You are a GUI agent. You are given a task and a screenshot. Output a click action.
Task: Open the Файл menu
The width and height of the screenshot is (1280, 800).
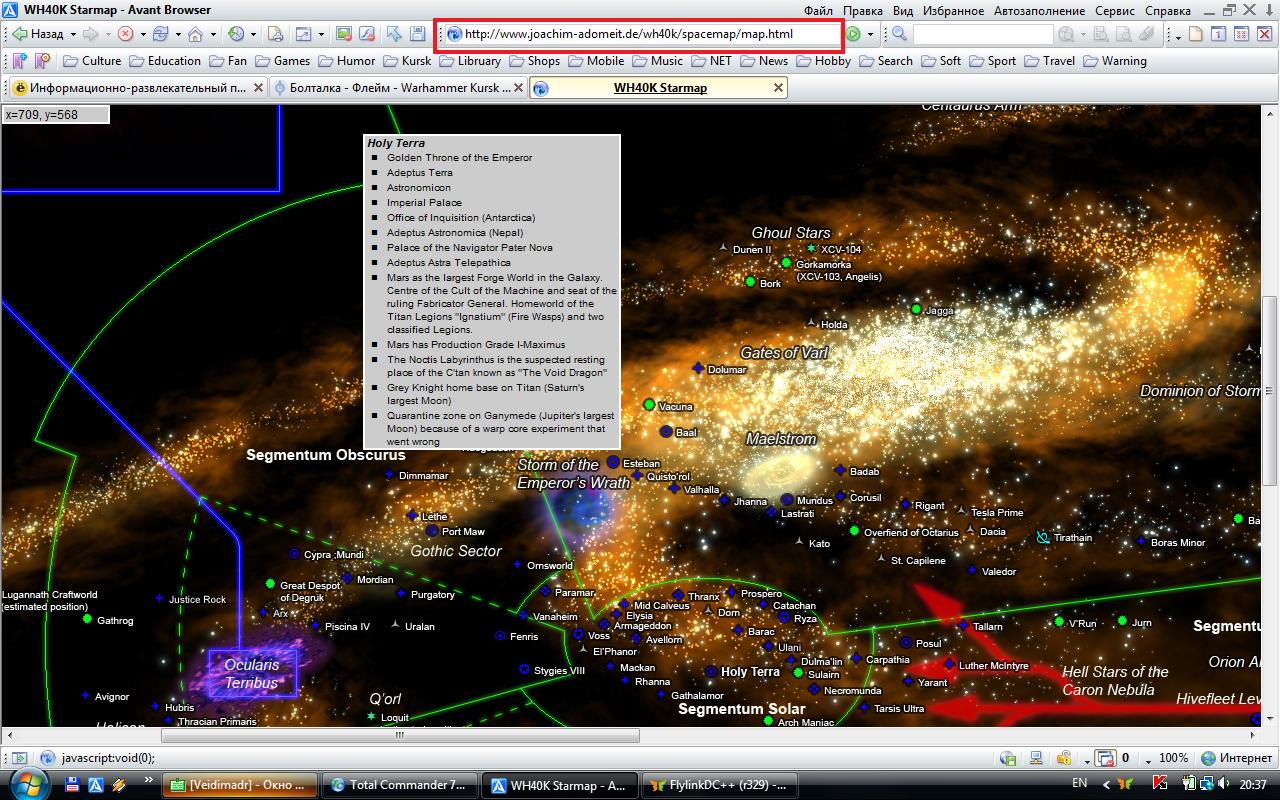point(818,10)
